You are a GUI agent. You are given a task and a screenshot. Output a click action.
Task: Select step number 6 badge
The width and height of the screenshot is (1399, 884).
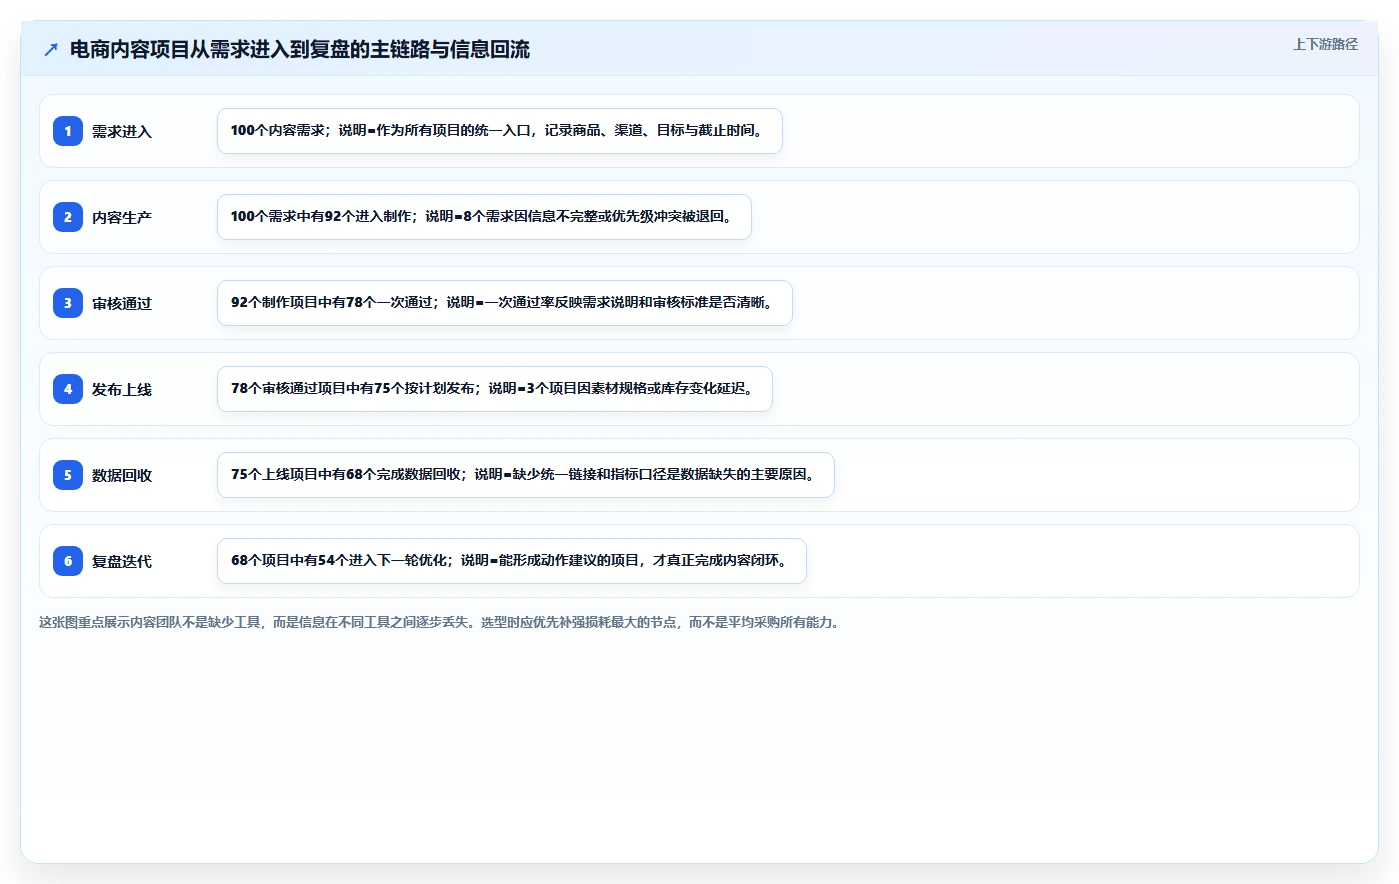(x=68, y=561)
